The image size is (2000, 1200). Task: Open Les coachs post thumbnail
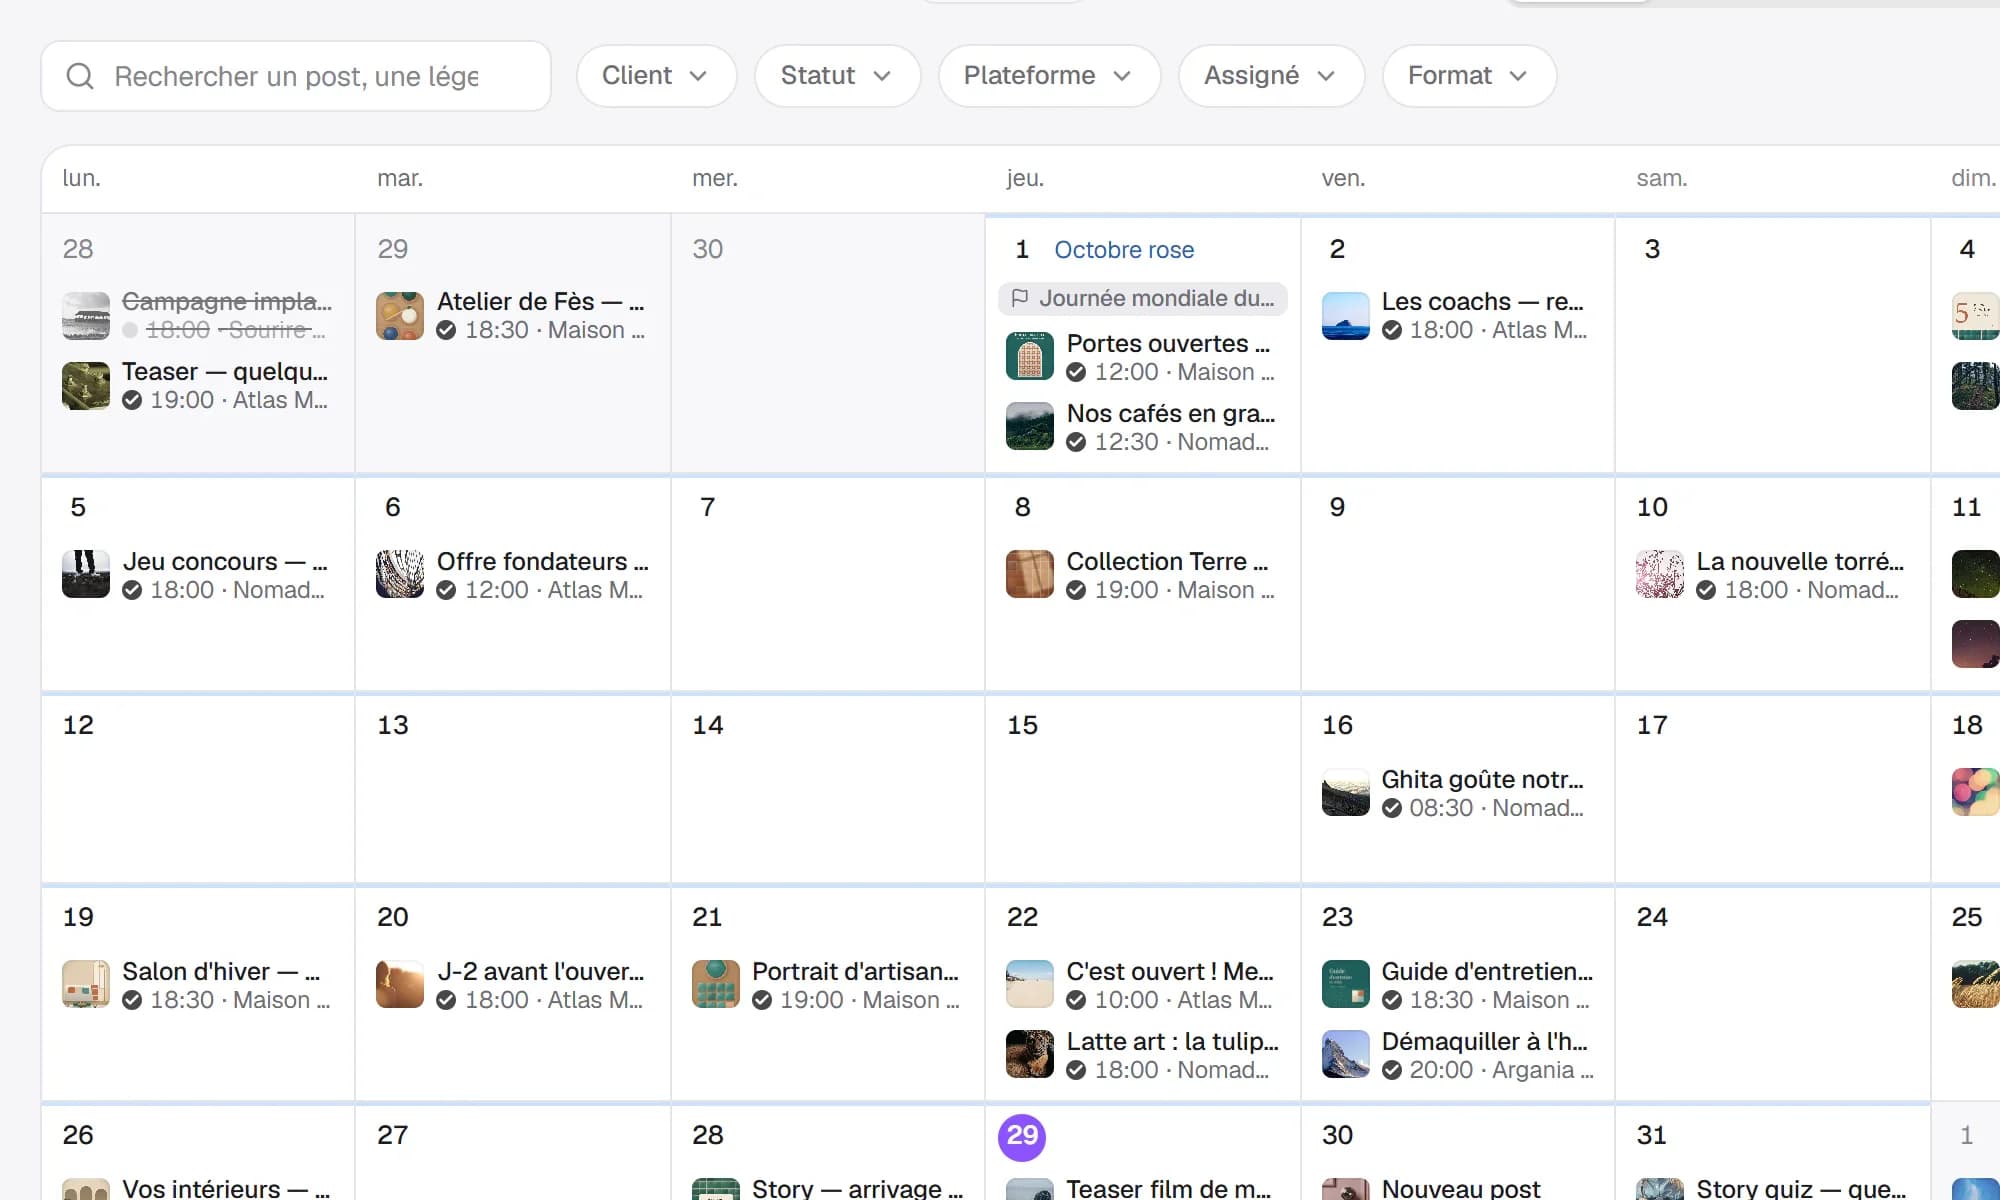coord(1346,316)
